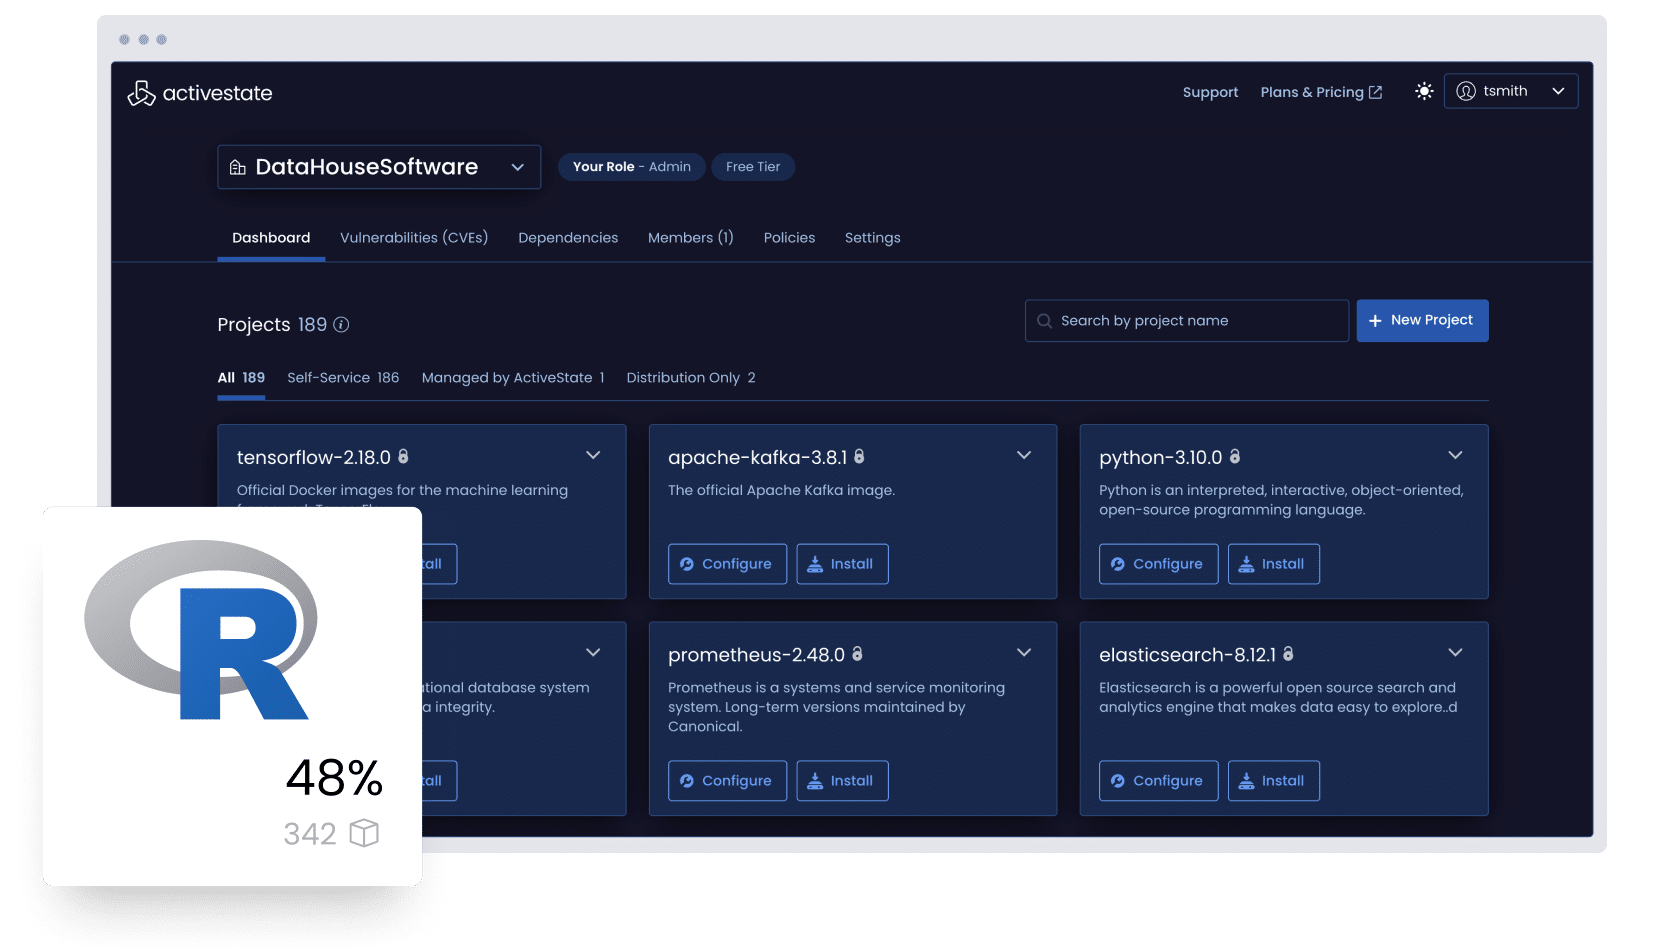Click the package box icon next to 342
1670x950 pixels.
point(364,833)
